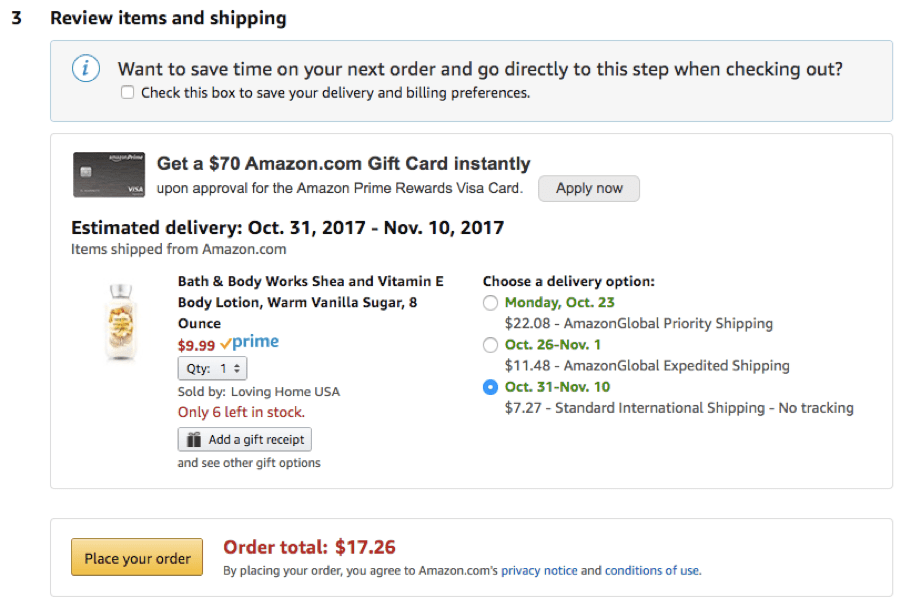Image resolution: width=900 pixels, height=601 pixels.
Task: Click Add a gift receipt
Action: tap(244, 439)
